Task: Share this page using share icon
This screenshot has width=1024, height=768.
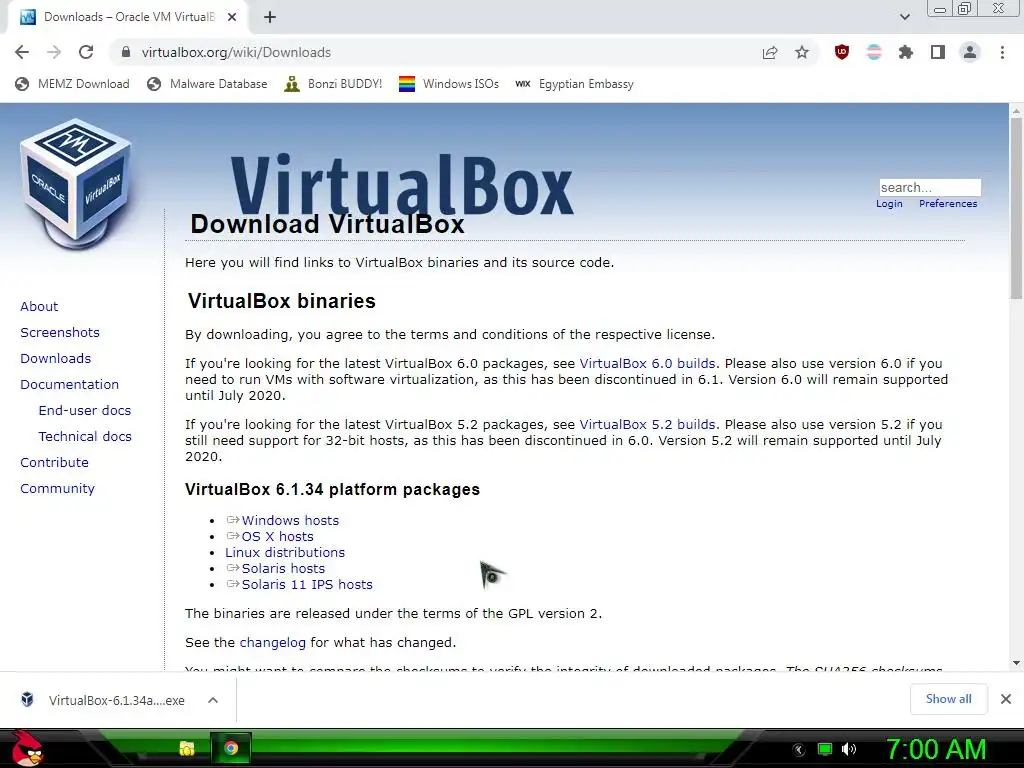Action: (770, 52)
